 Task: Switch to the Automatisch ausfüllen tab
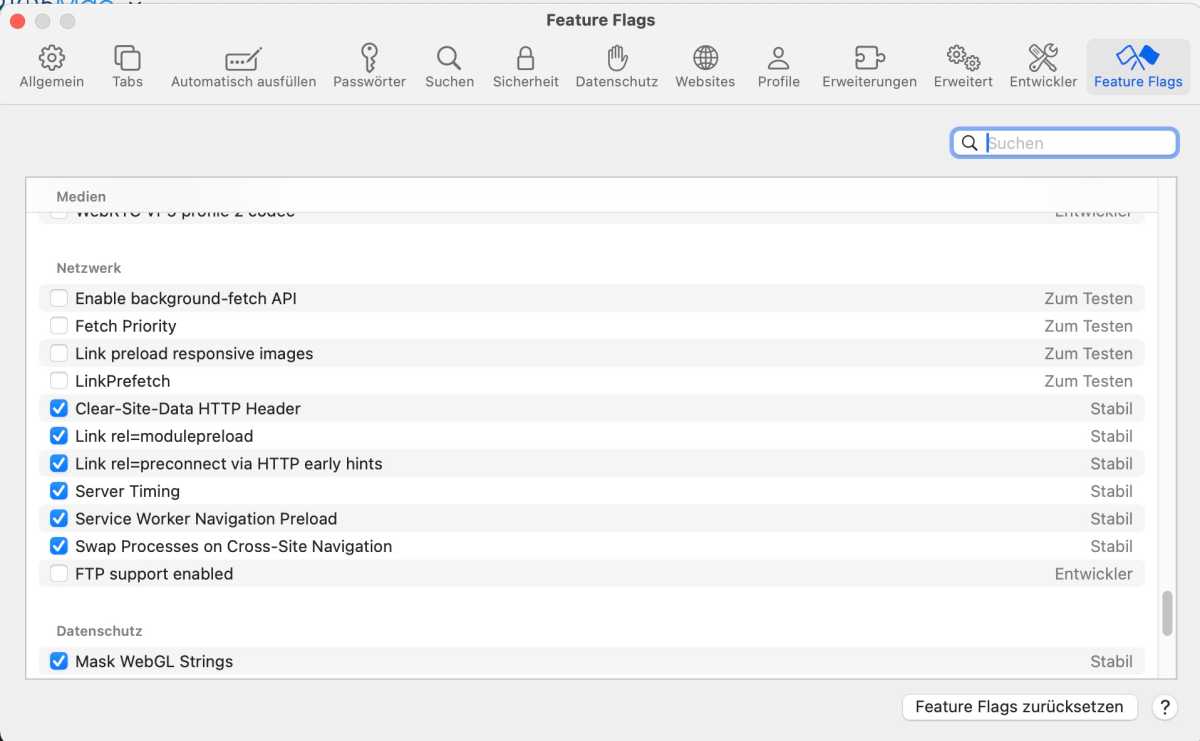pos(243,67)
